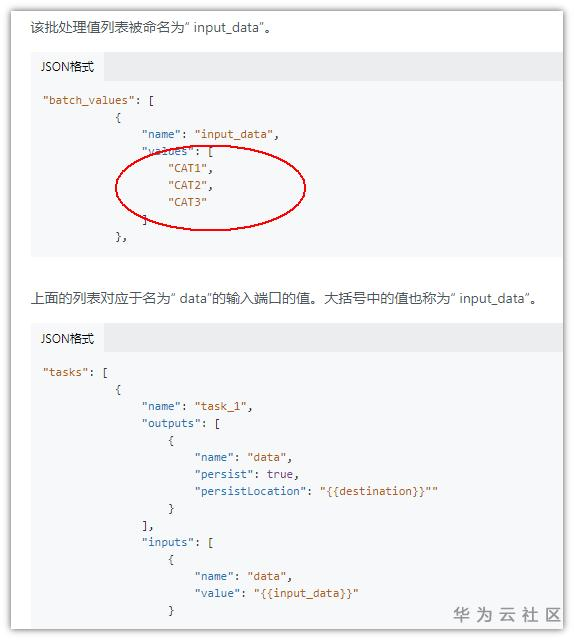Click the "inputs" key

pos(167,542)
